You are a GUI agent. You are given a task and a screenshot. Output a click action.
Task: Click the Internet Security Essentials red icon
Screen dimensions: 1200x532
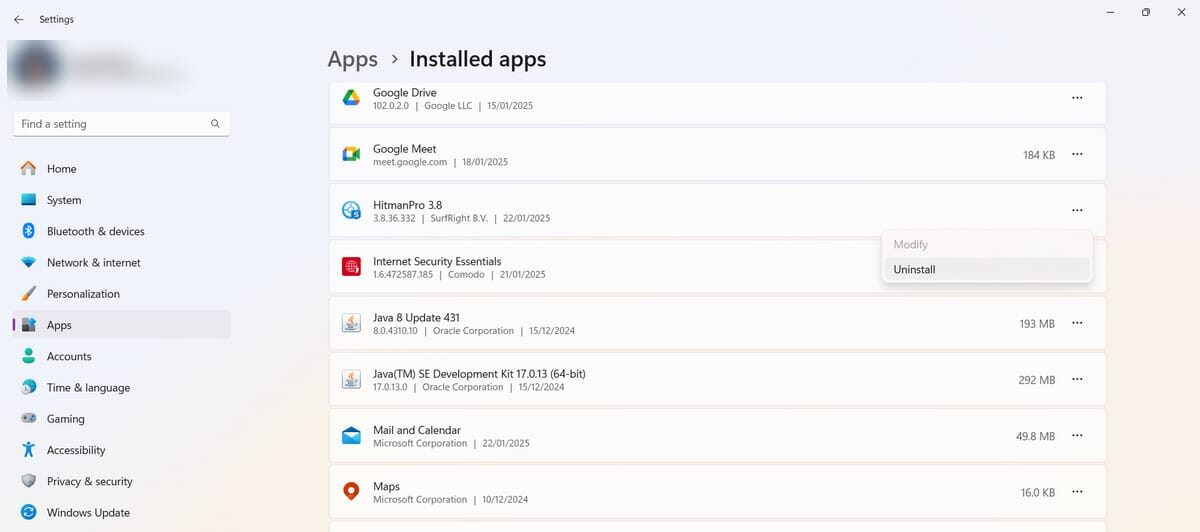(x=351, y=266)
